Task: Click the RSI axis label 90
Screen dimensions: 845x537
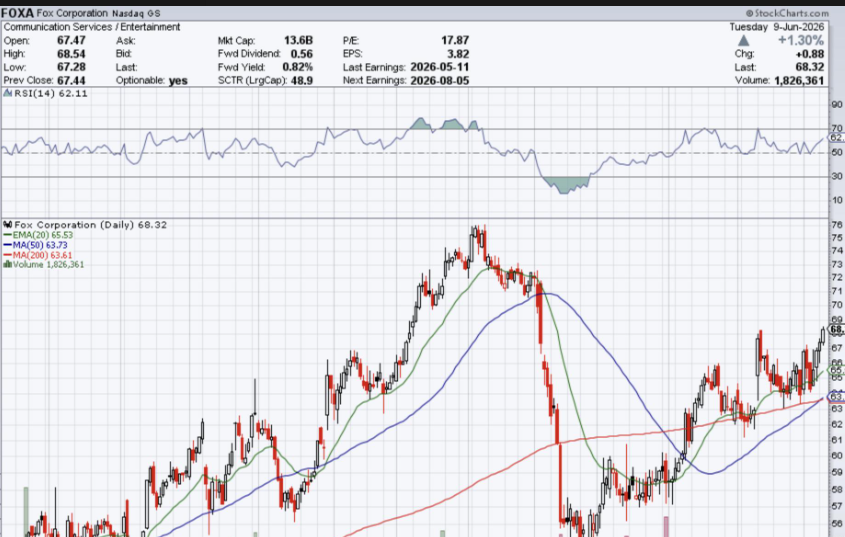Action: (x=836, y=105)
